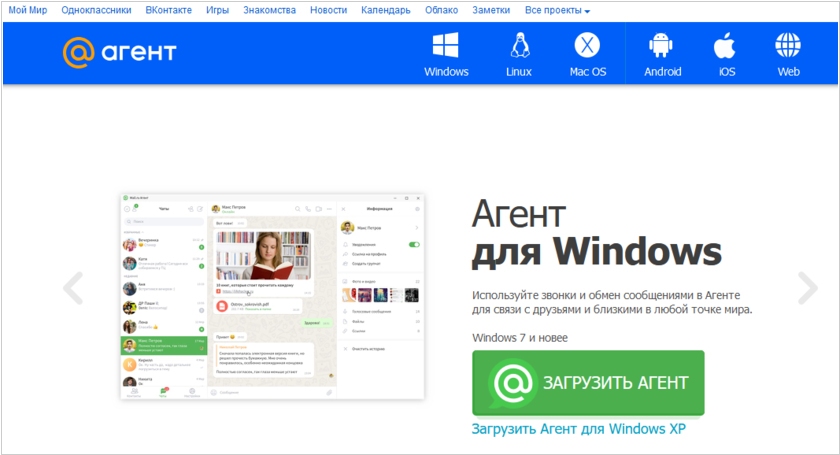This screenshot has width=840, height=455.
Task: Click the Агент app screenshot preview
Action: coord(272,297)
